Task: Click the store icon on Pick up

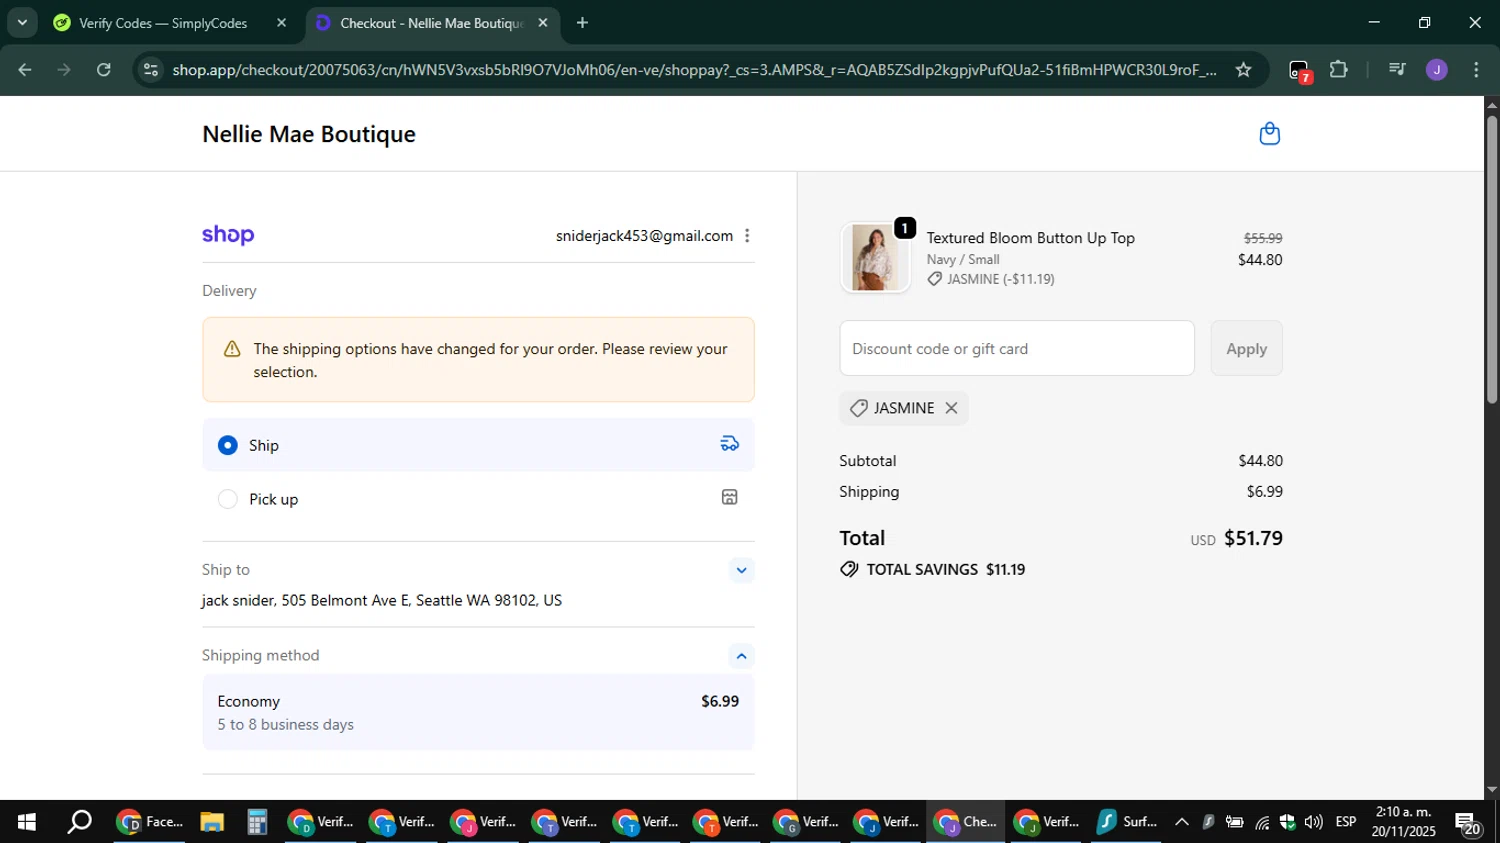Action: (x=730, y=497)
